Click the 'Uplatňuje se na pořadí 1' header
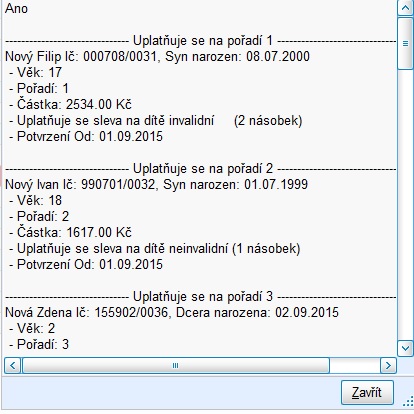The height and width of the screenshot is (414, 414). click(x=203, y=41)
